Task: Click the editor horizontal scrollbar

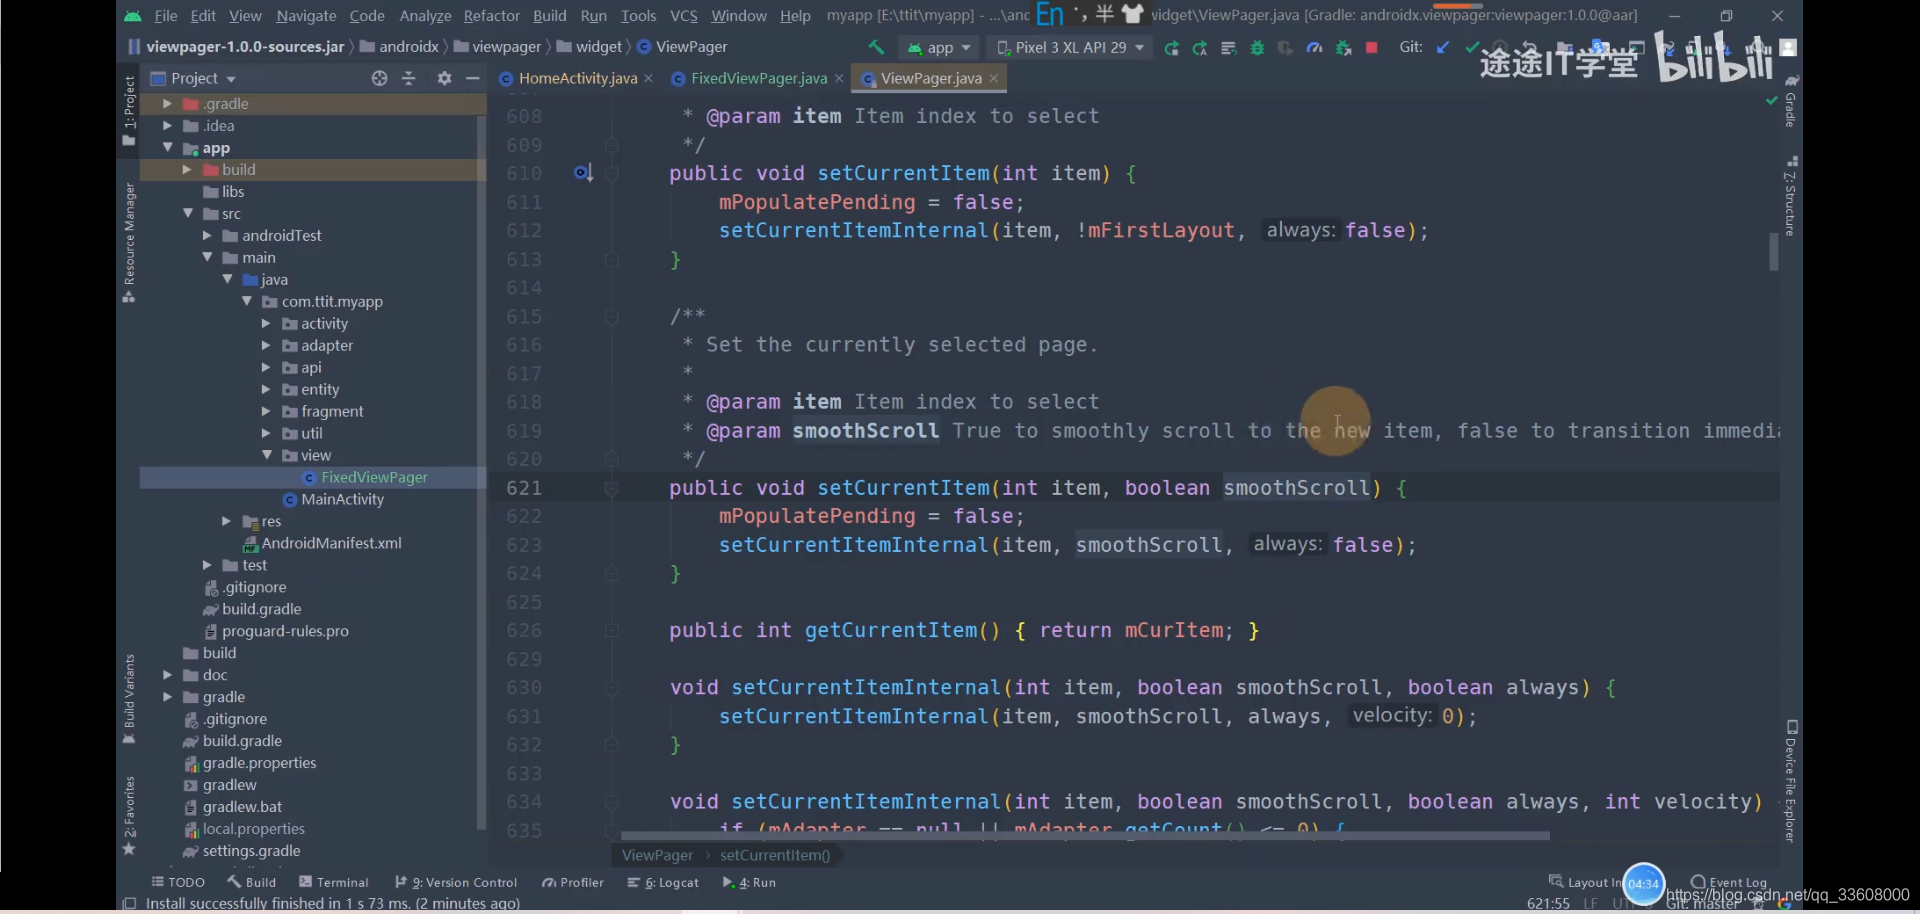Action: point(1085,836)
